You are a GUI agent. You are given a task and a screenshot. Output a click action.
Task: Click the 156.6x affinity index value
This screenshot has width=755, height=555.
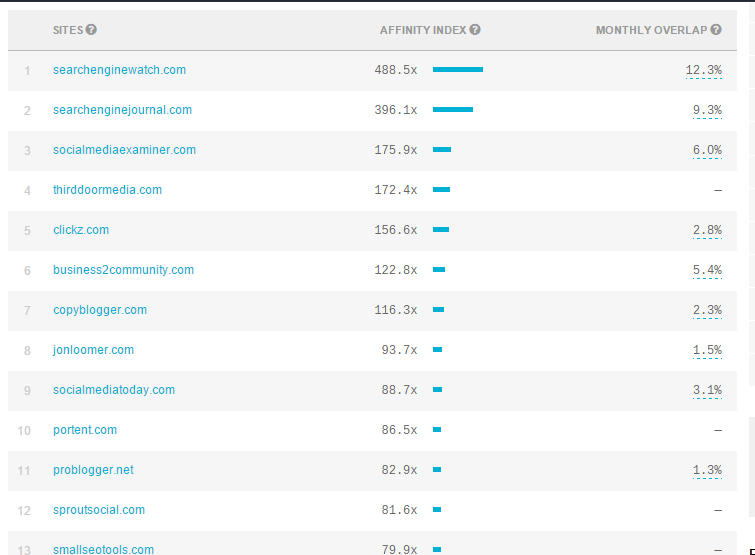point(396,230)
